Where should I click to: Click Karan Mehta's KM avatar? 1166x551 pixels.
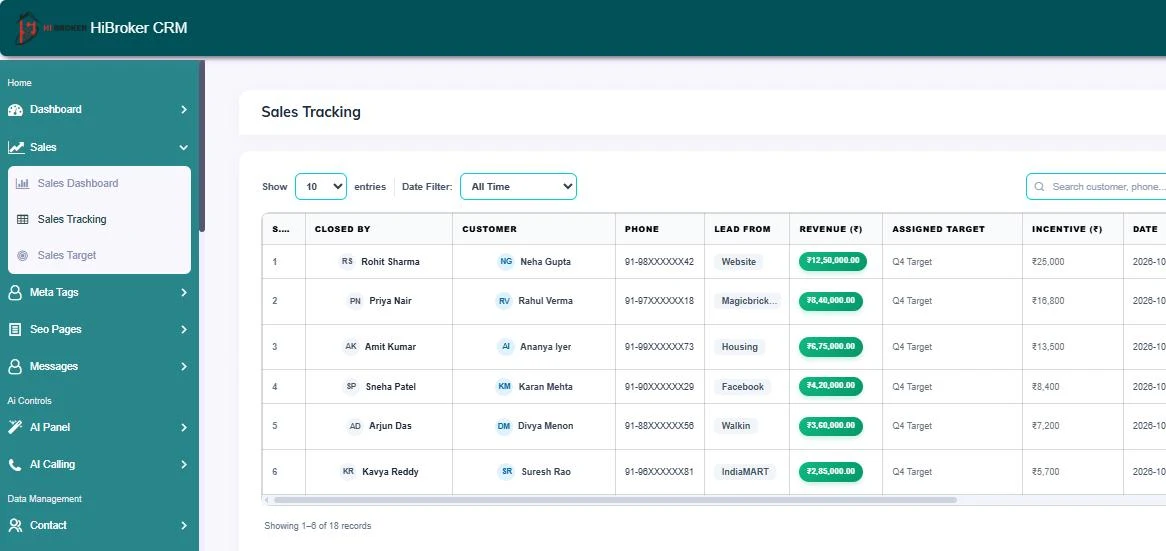click(x=504, y=387)
